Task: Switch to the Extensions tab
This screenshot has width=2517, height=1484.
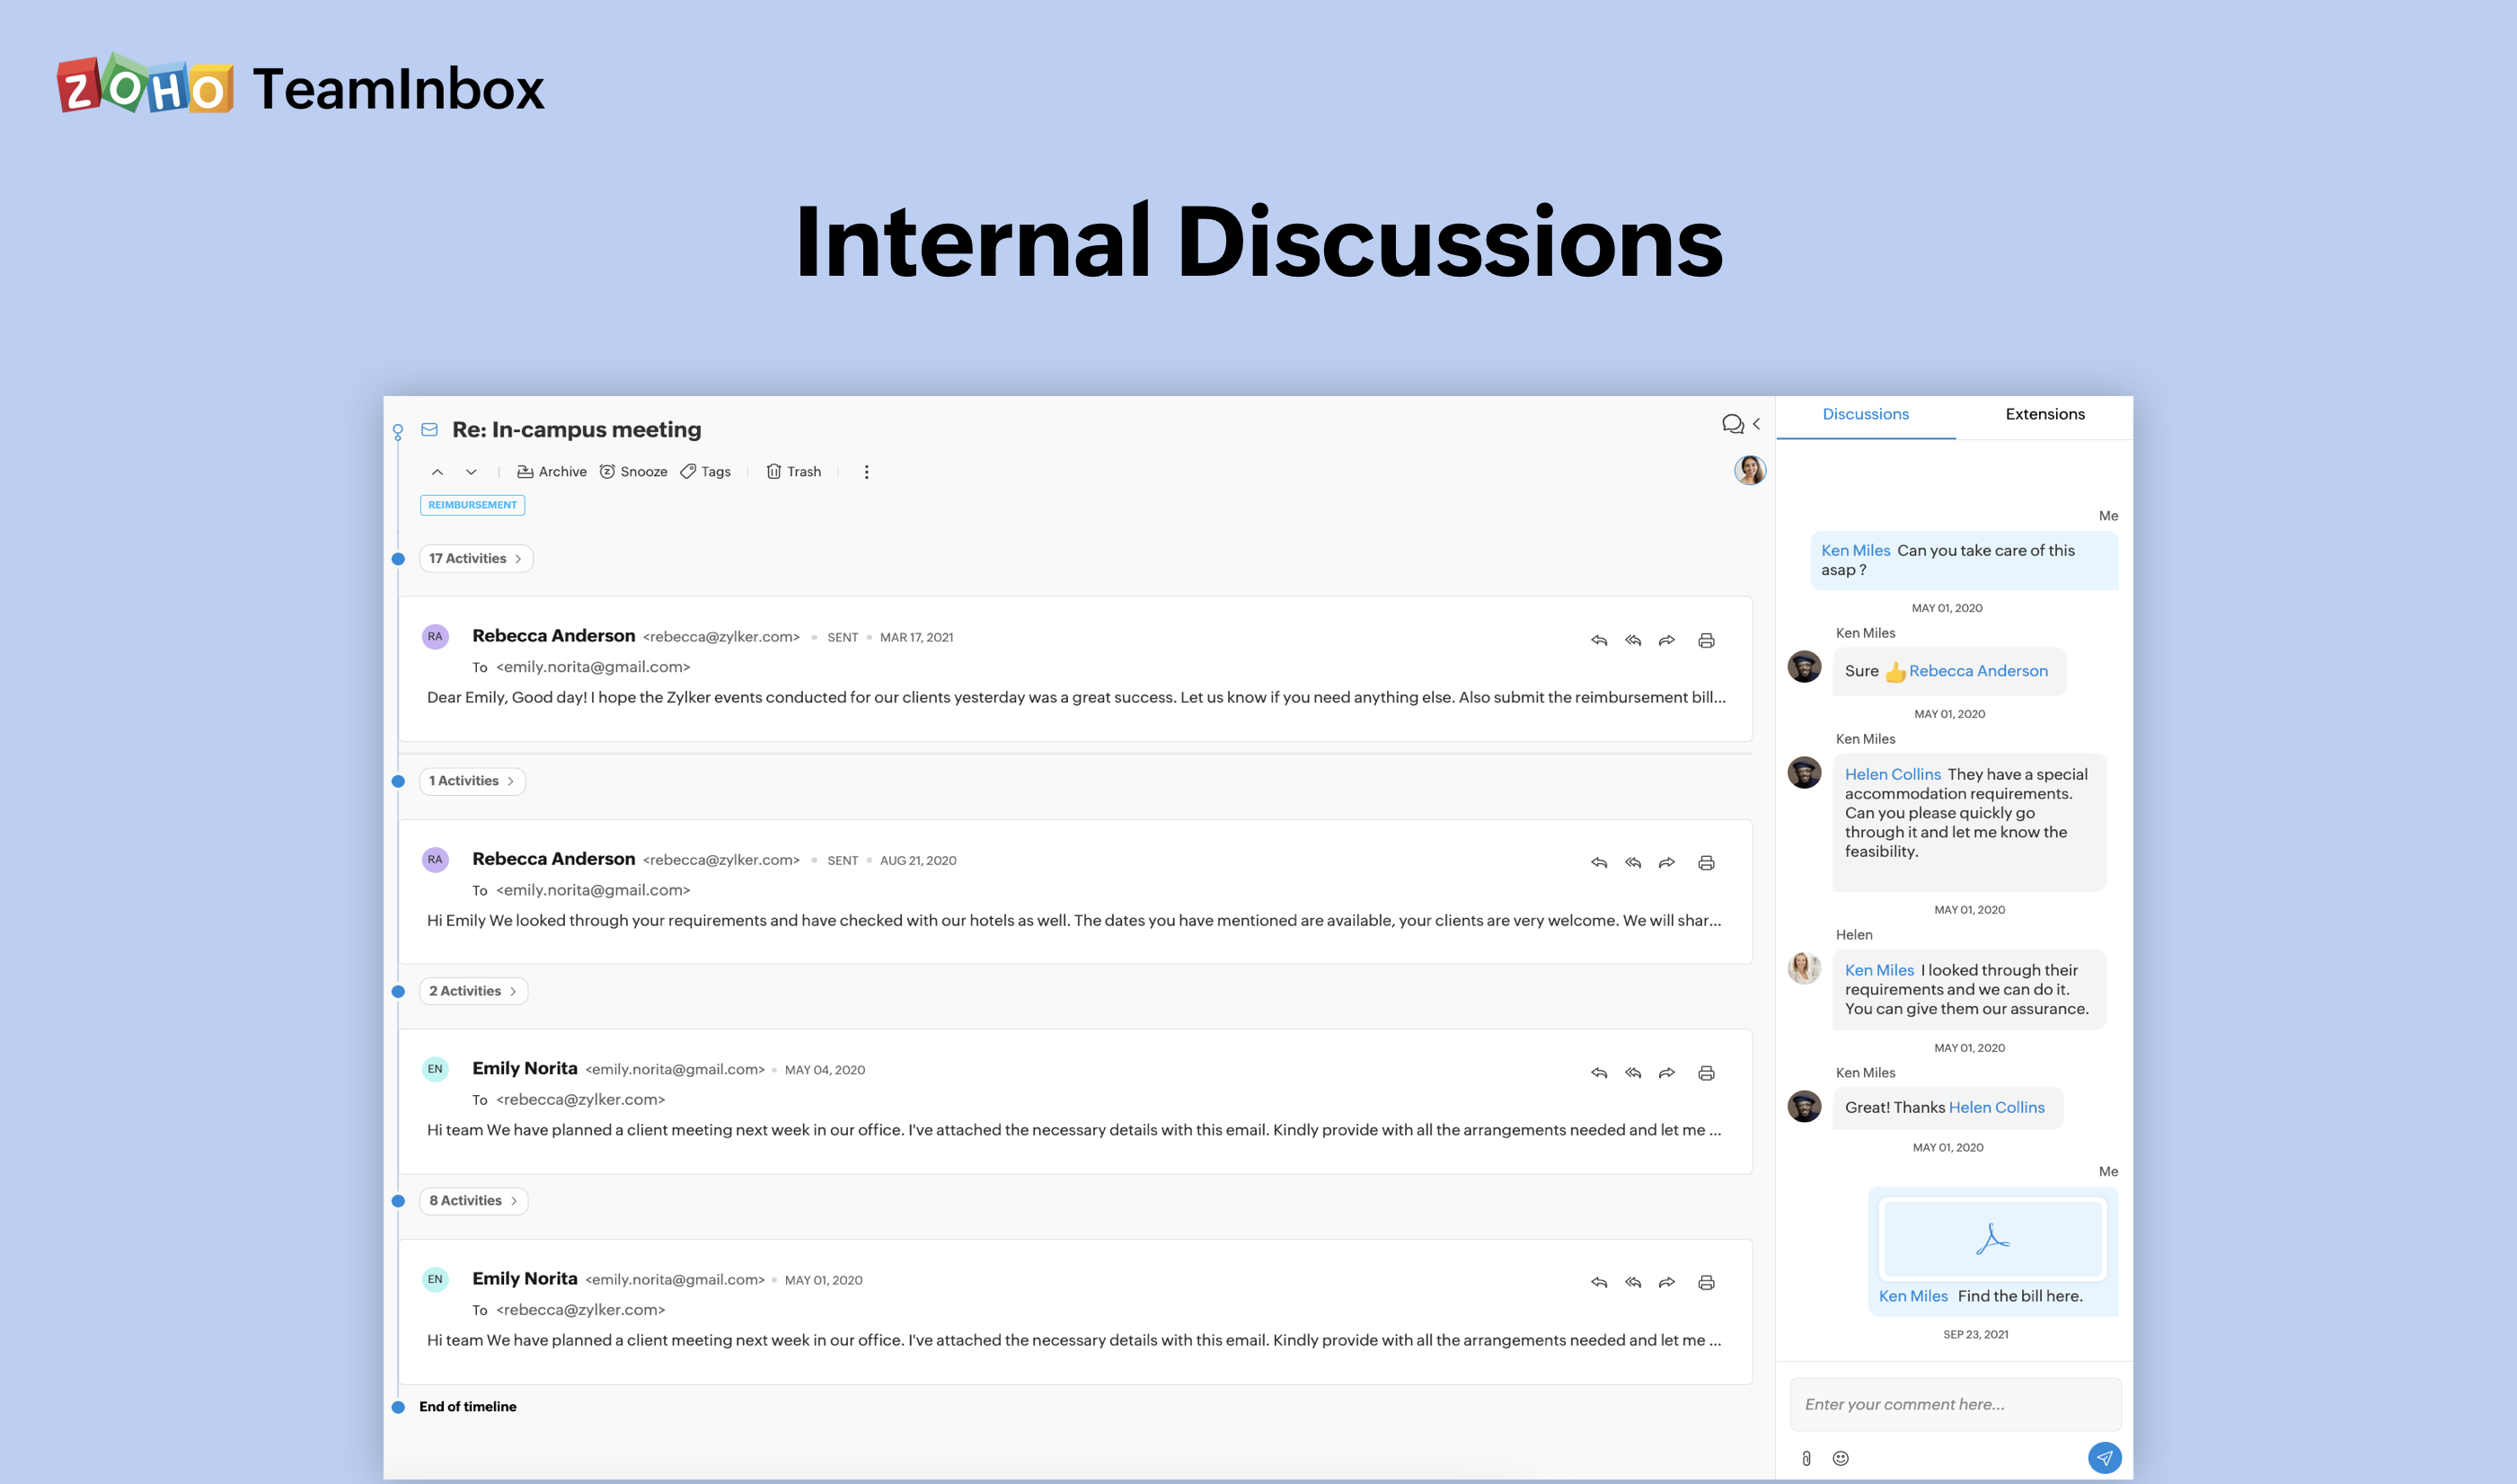Action: pos(2044,413)
